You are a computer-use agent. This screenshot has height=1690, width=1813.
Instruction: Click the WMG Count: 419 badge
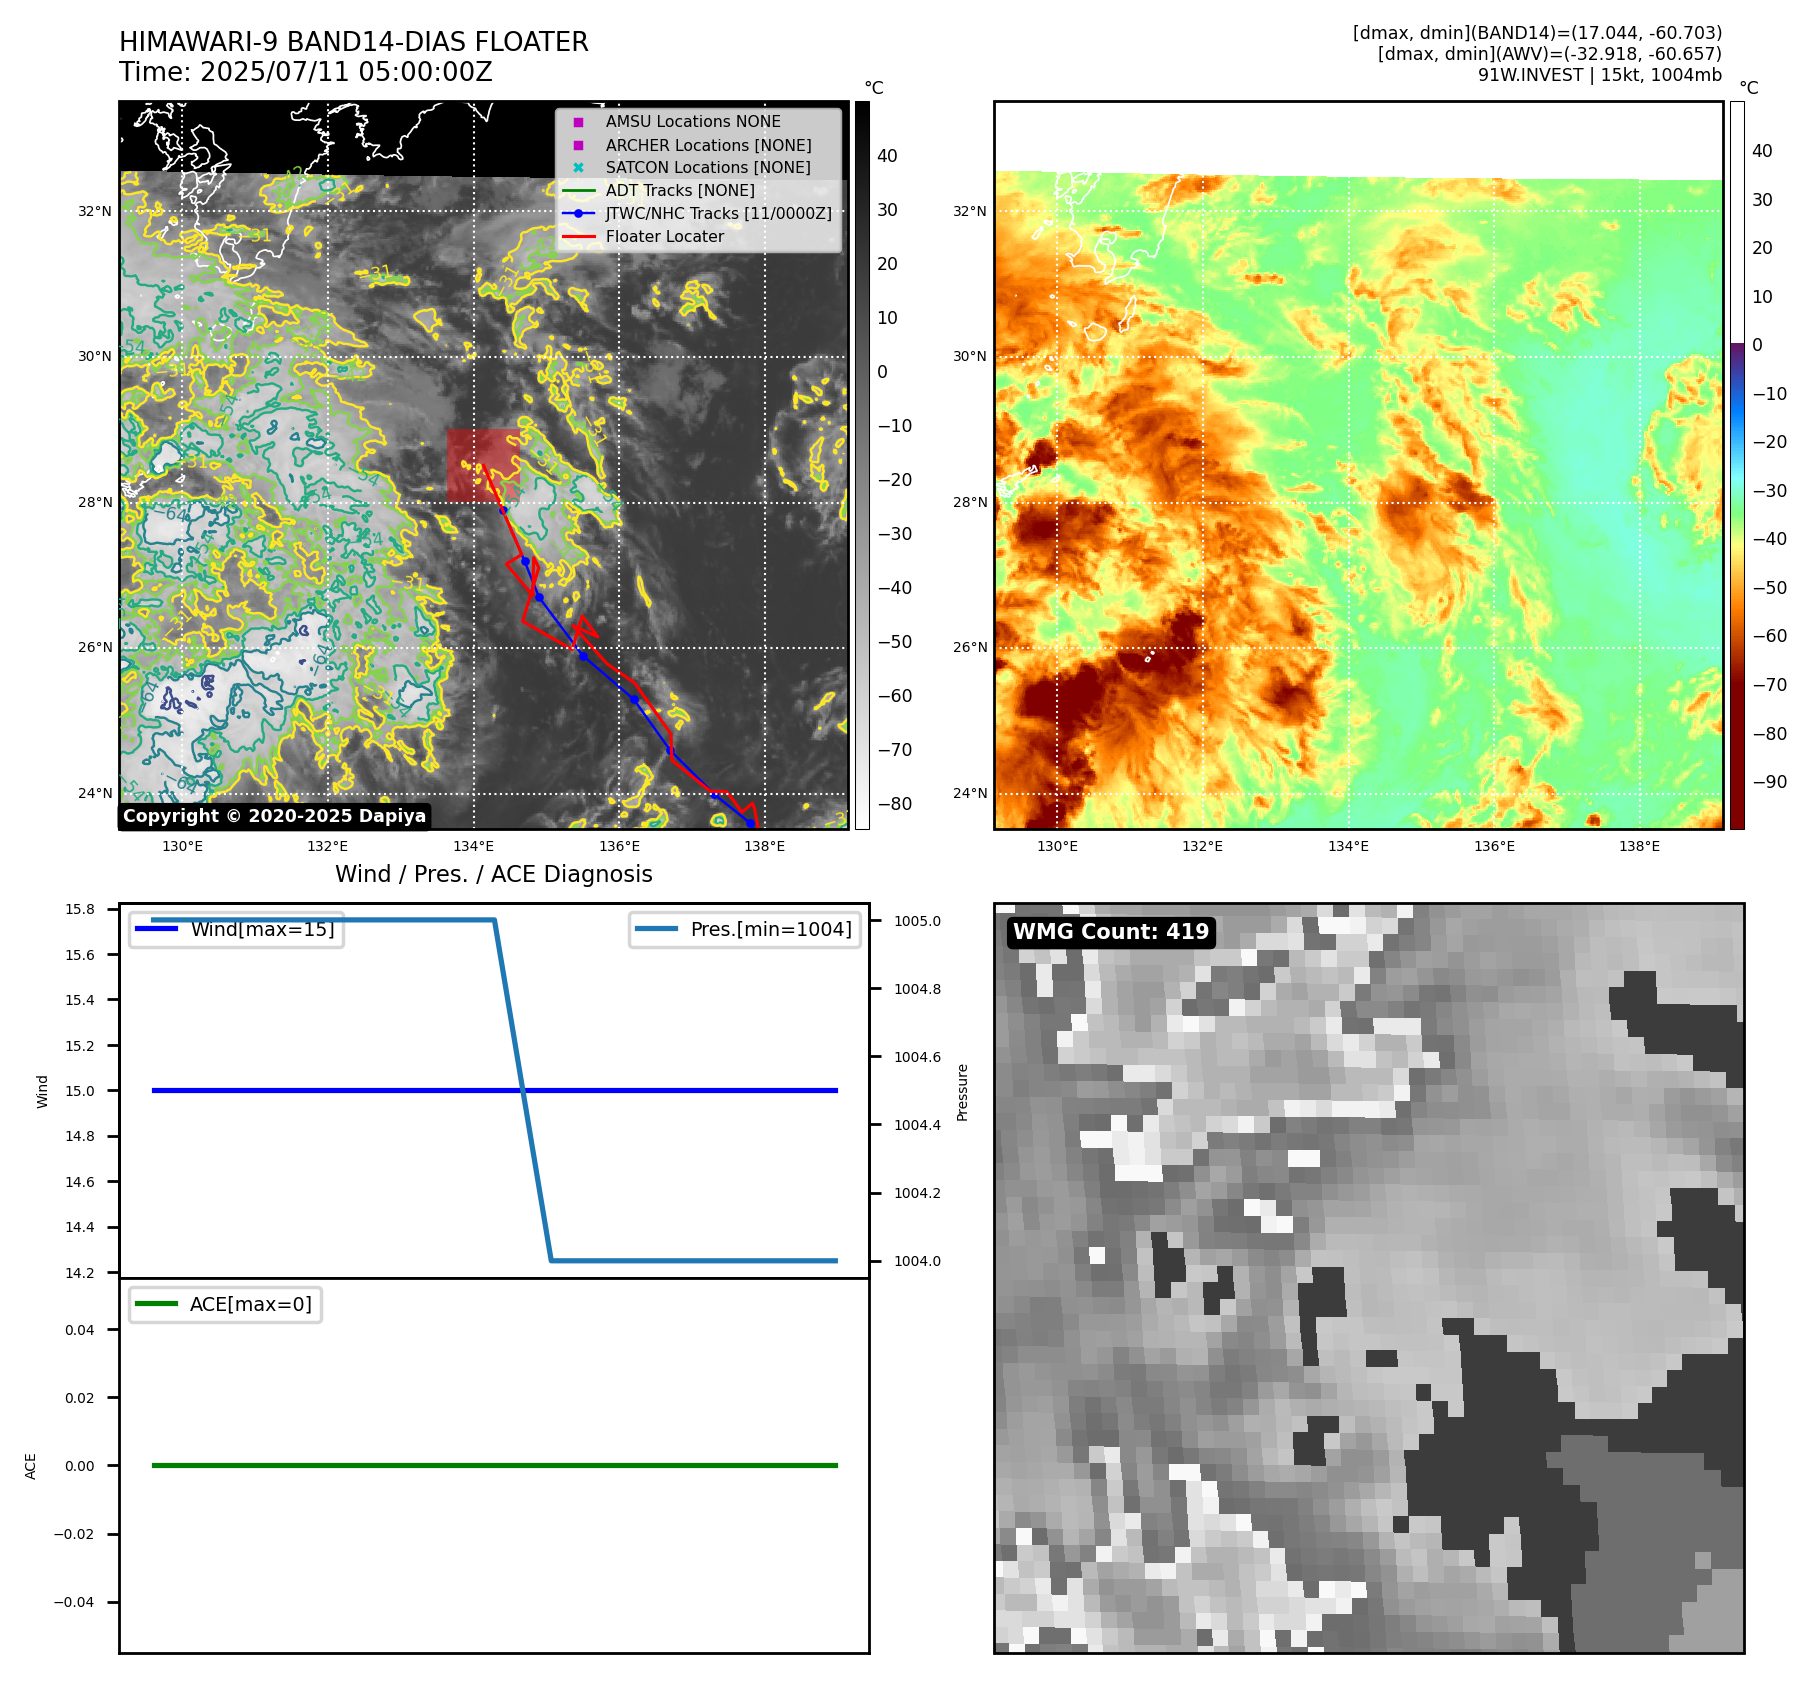[x=1111, y=932]
